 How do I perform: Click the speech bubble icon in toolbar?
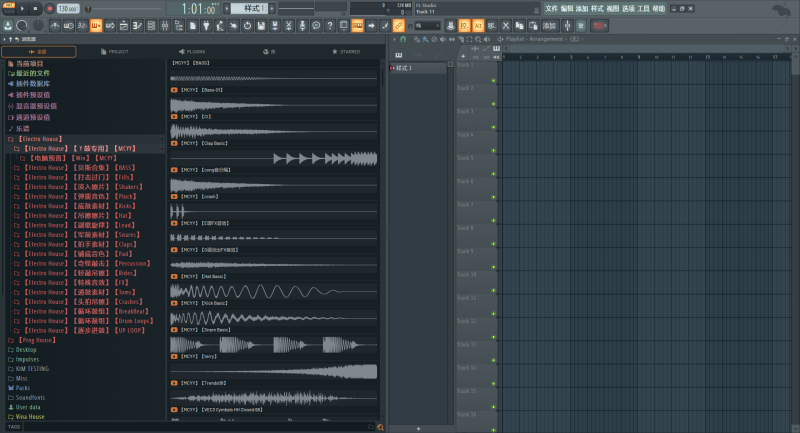(x=316, y=24)
